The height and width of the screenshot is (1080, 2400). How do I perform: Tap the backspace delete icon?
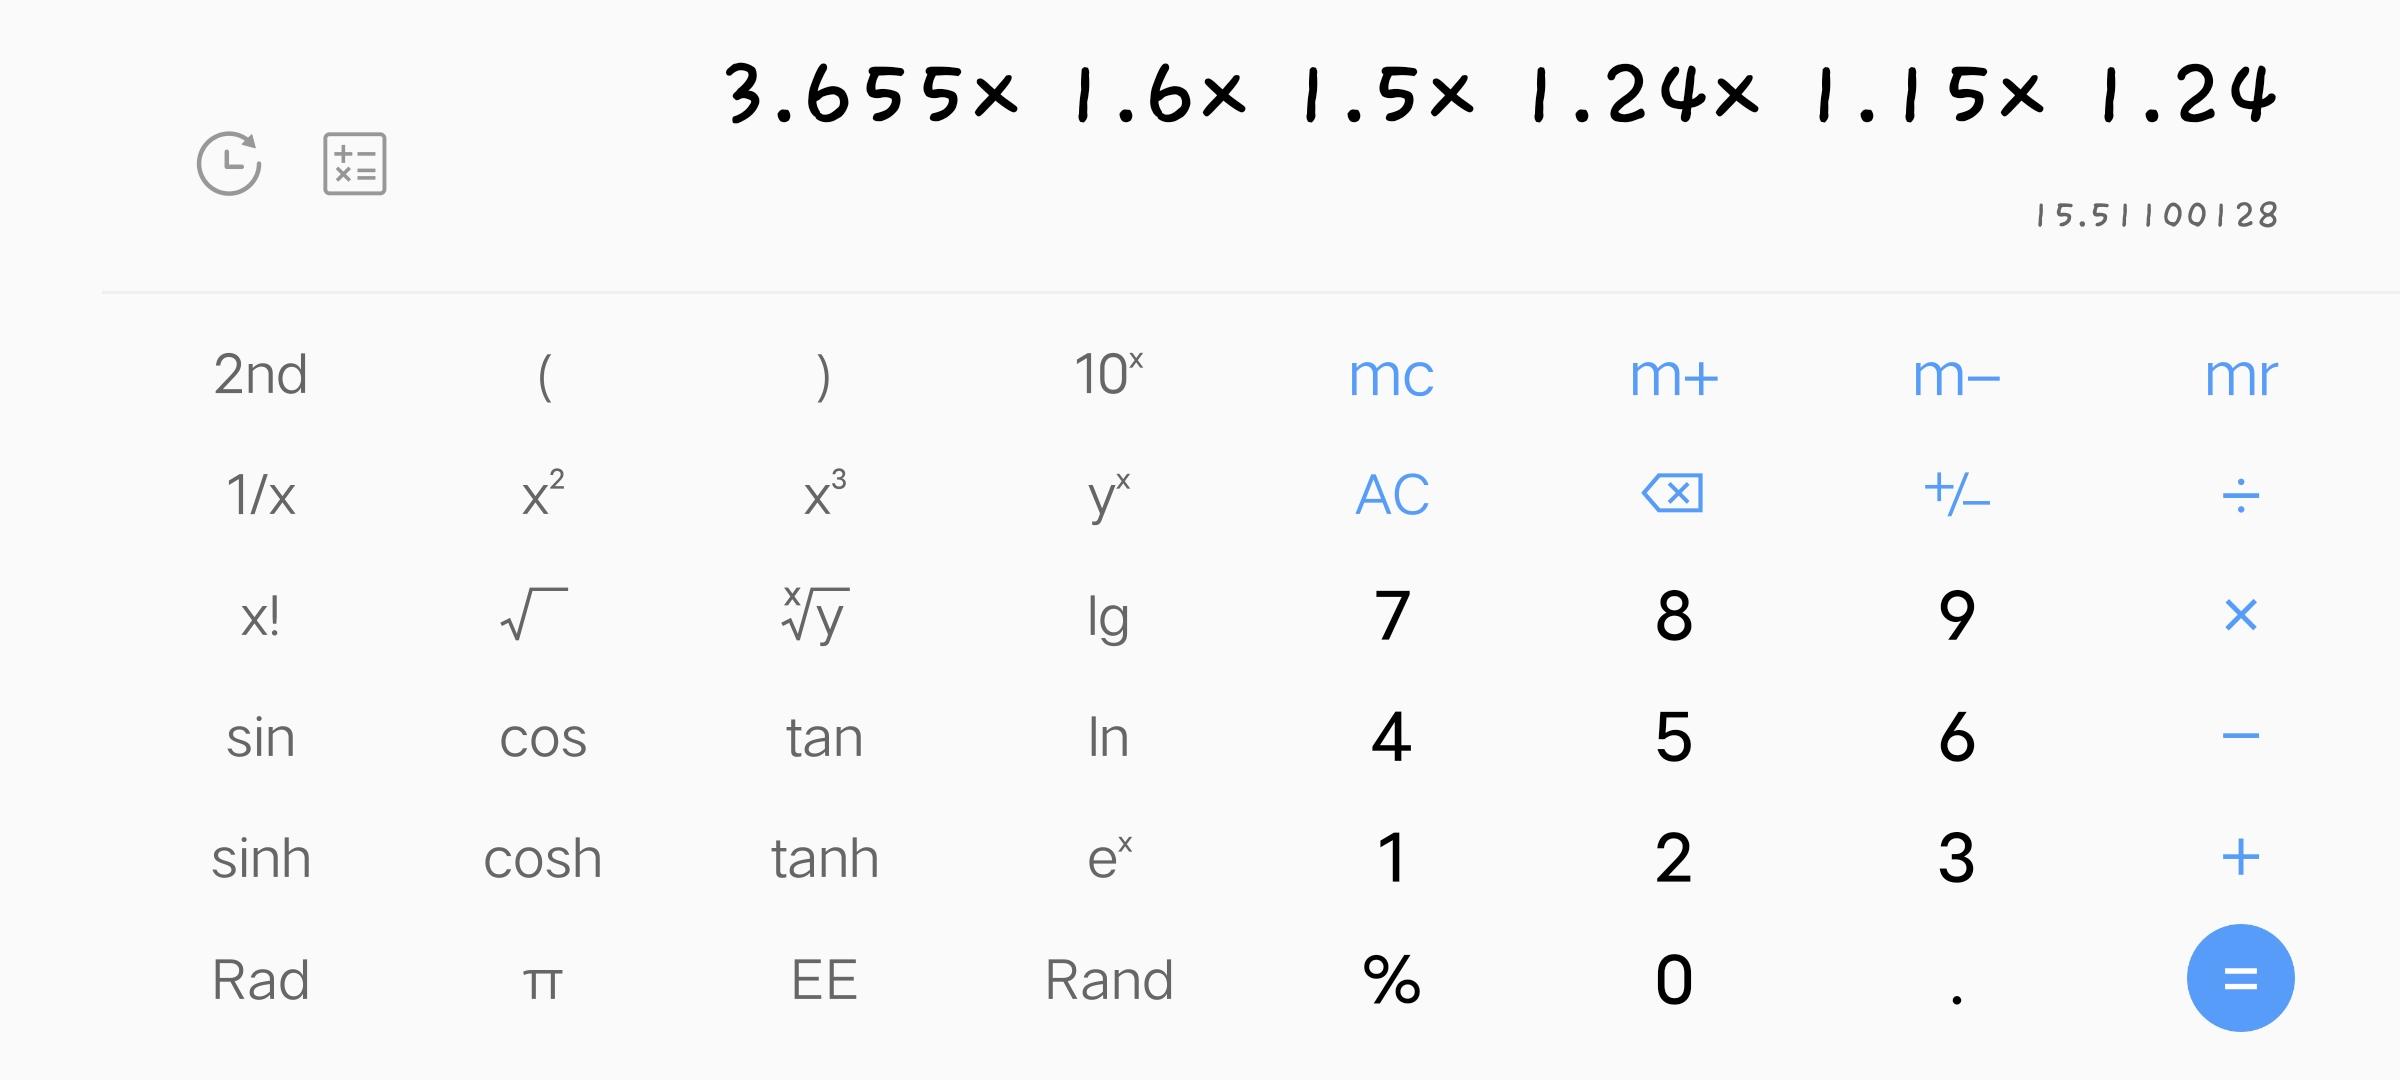click(1673, 494)
